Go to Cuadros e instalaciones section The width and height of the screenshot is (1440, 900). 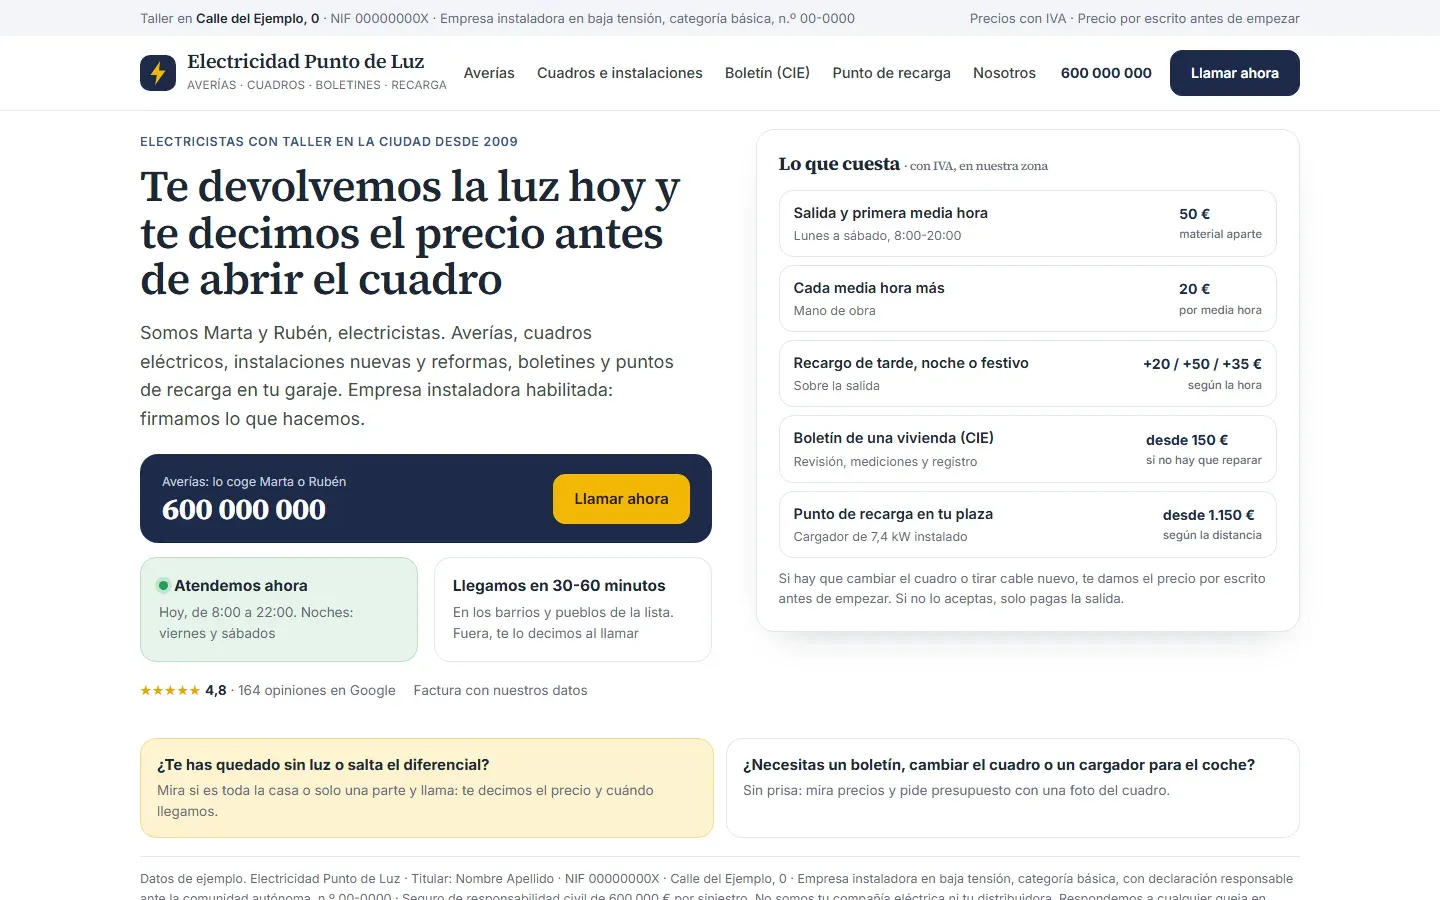click(x=620, y=73)
